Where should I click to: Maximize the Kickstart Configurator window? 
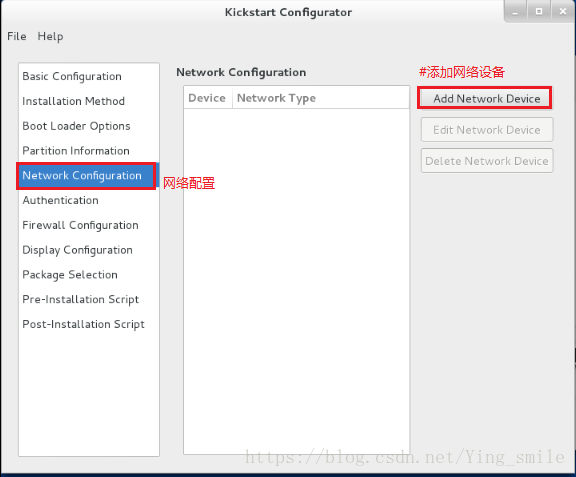[x=539, y=12]
